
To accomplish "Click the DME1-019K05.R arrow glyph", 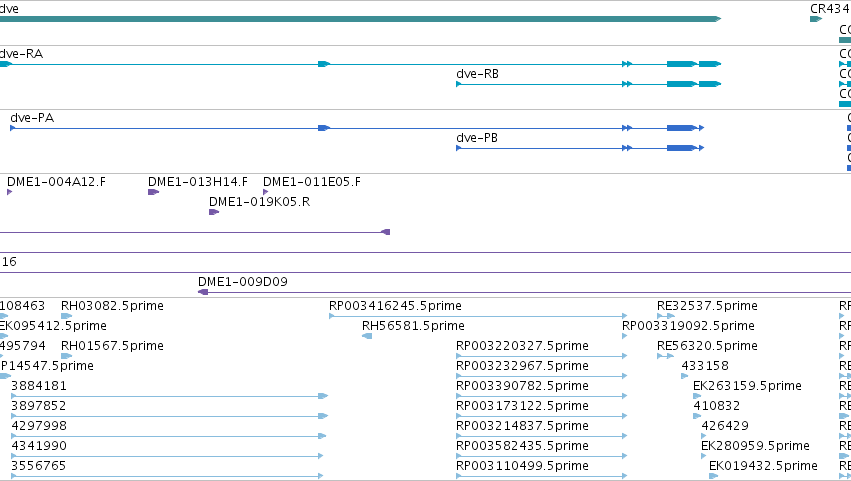I will 214,212.
